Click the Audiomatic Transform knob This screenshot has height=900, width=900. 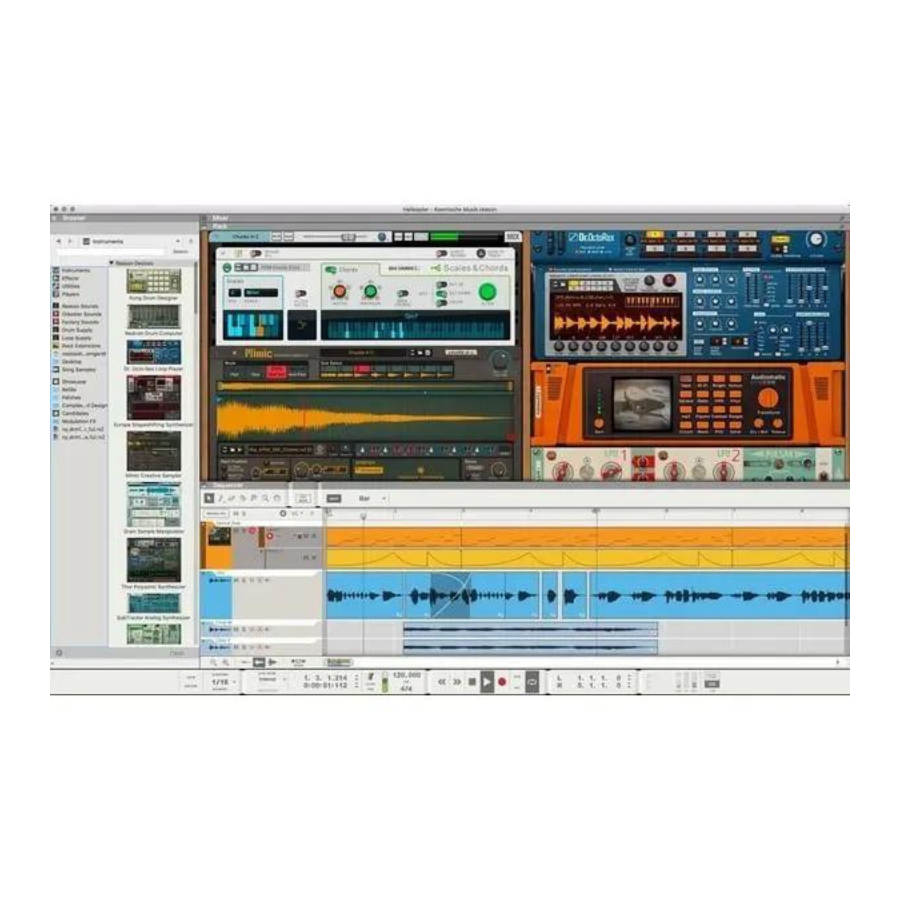[768, 398]
